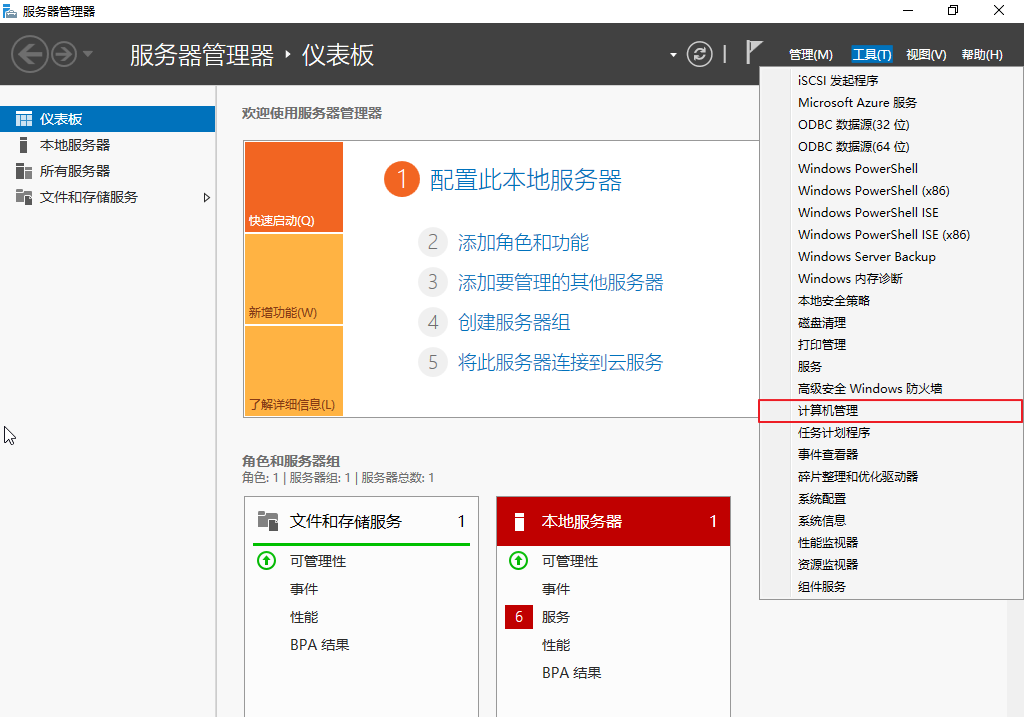This screenshot has width=1024, height=717.
Task: Click the red 6 服务 alert badge
Action: [x=518, y=617]
